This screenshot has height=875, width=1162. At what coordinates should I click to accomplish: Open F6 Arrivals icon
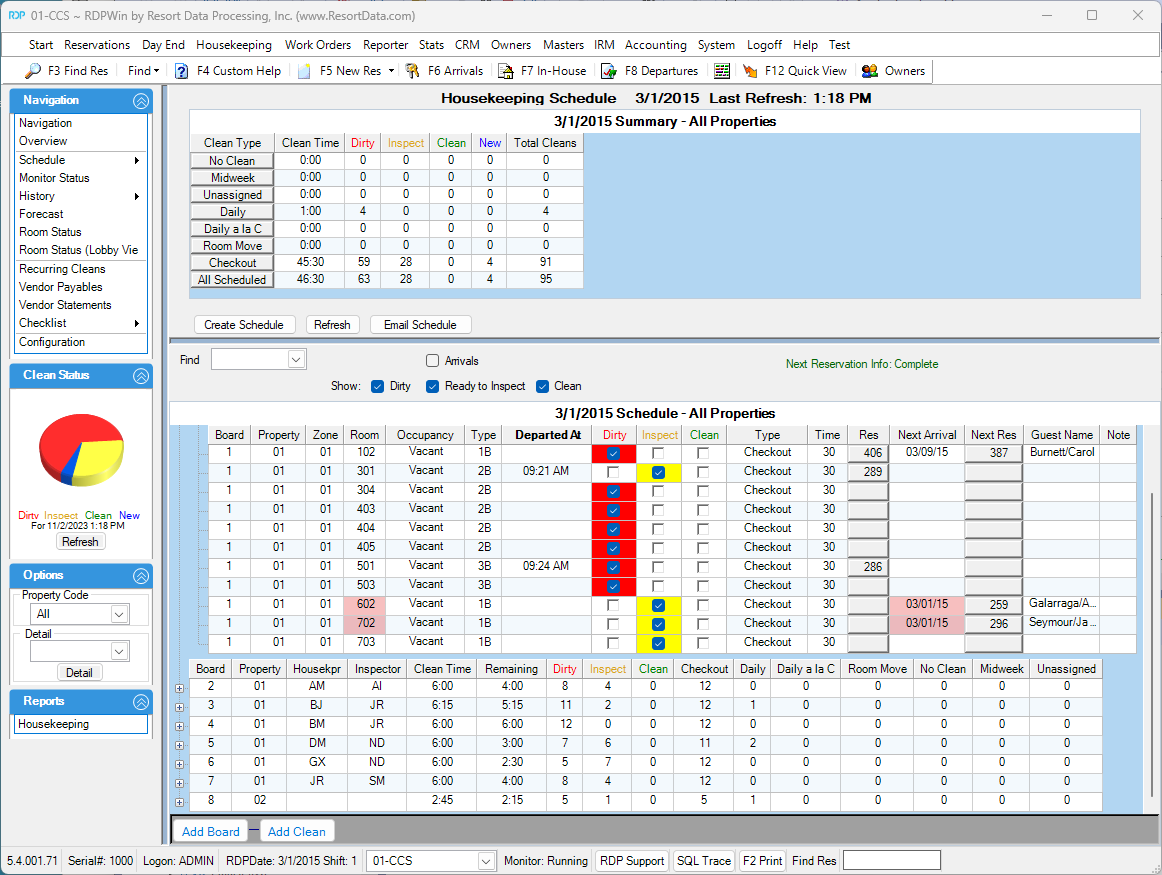(x=413, y=71)
